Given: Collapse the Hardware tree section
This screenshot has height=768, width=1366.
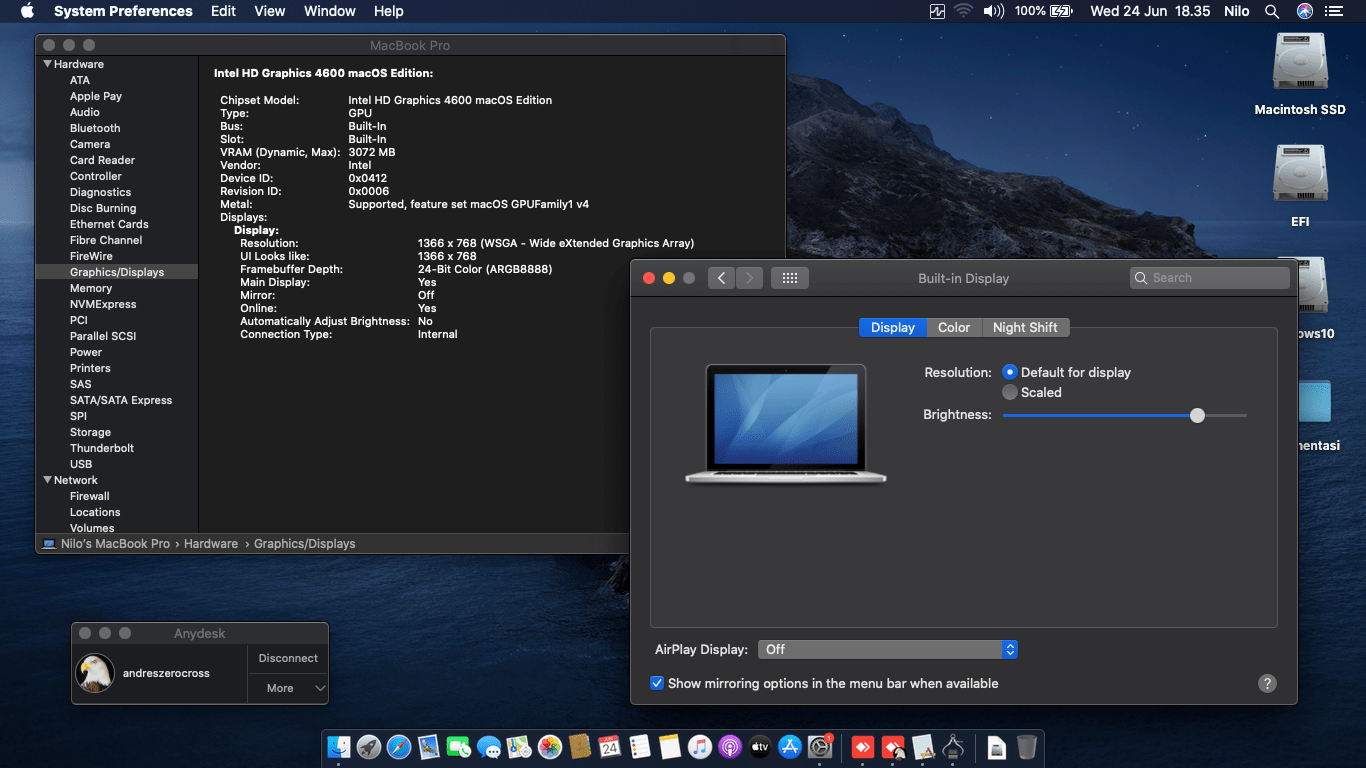Looking at the screenshot, I should pos(47,64).
